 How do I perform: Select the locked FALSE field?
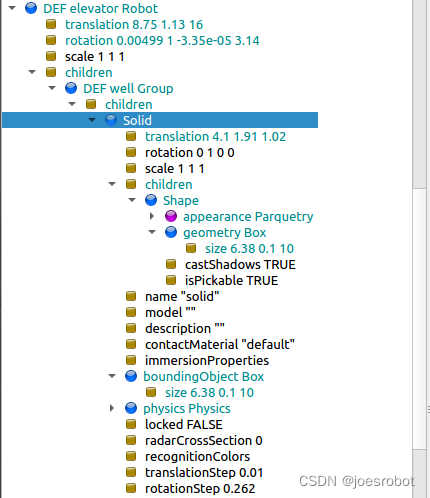[x=184, y=424]
